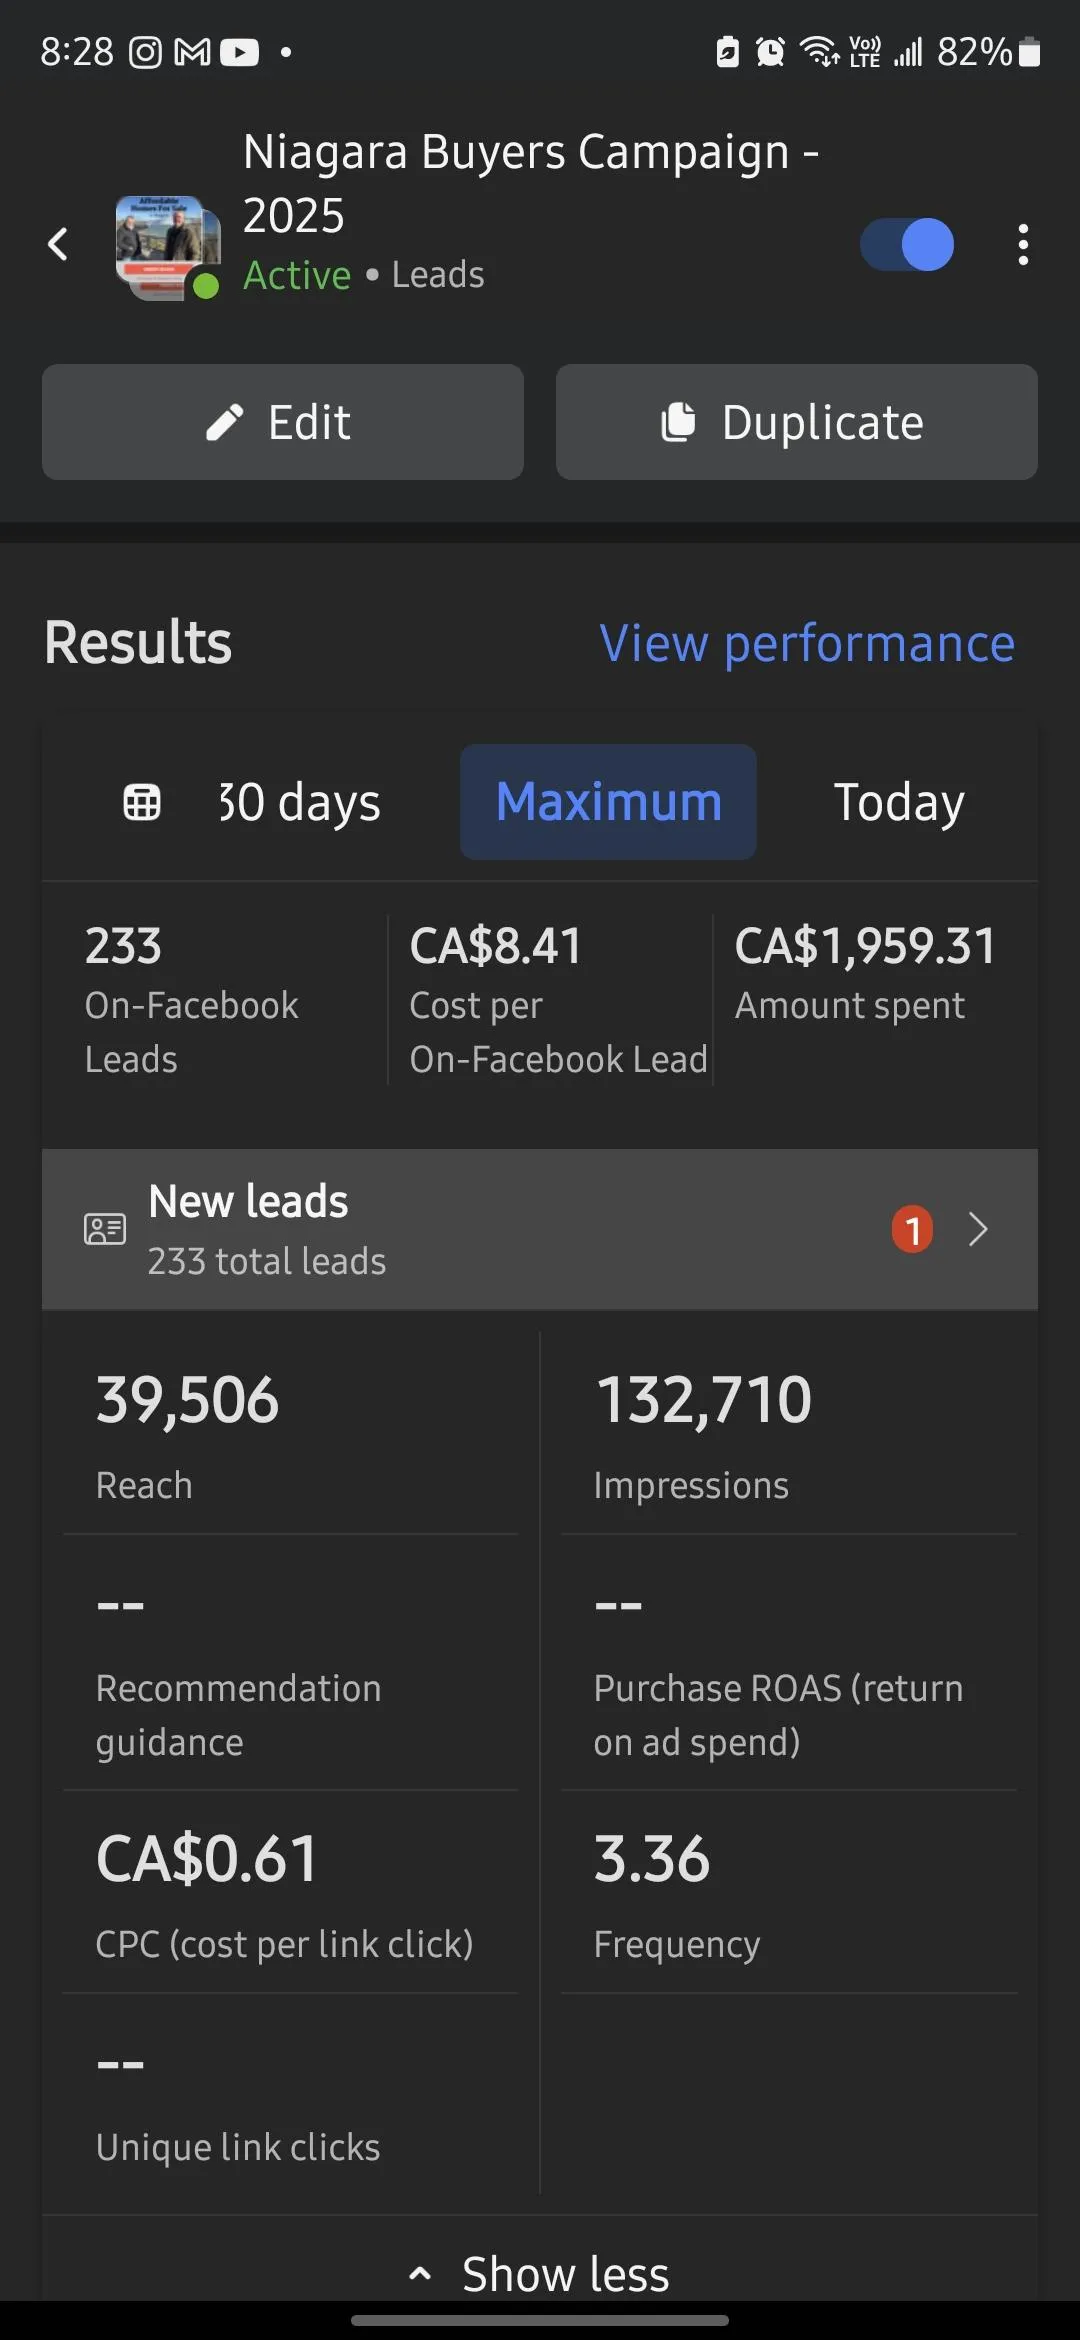Viewport: 1080px width, 2340px height.
Task: Tap the pencil icon on Edit
Action: click(224, 422)
